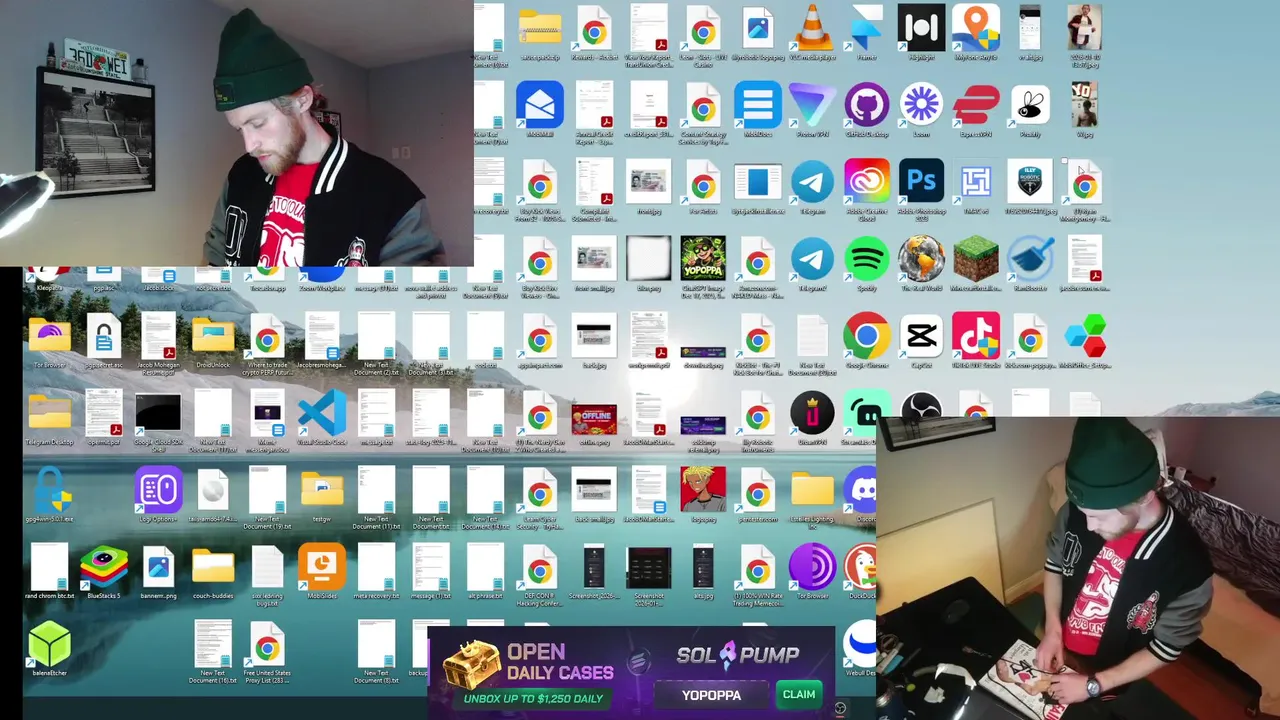Open the DuckDuckGo browser shortcut

[x=861, y=568]
